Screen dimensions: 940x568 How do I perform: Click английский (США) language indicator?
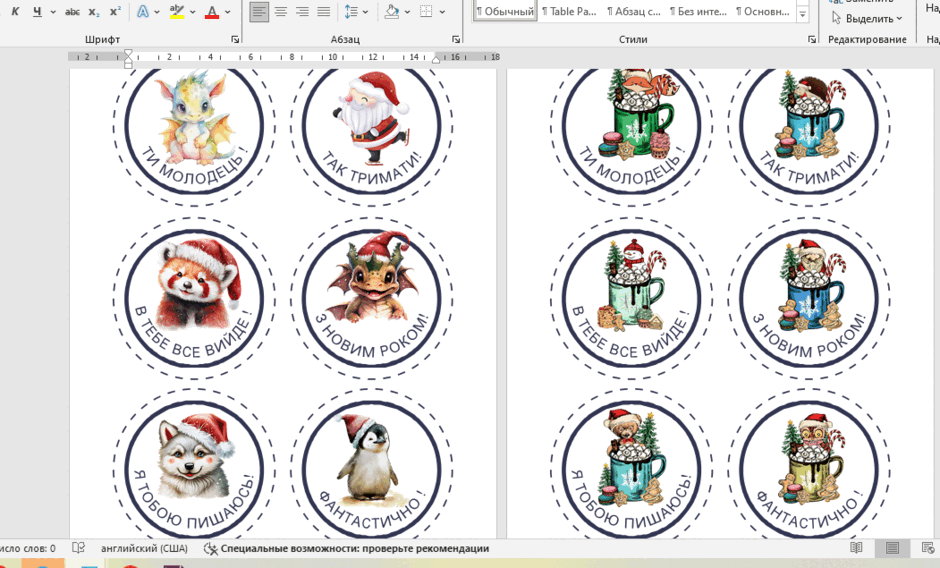pyautogui.click(x=144, y=548)
